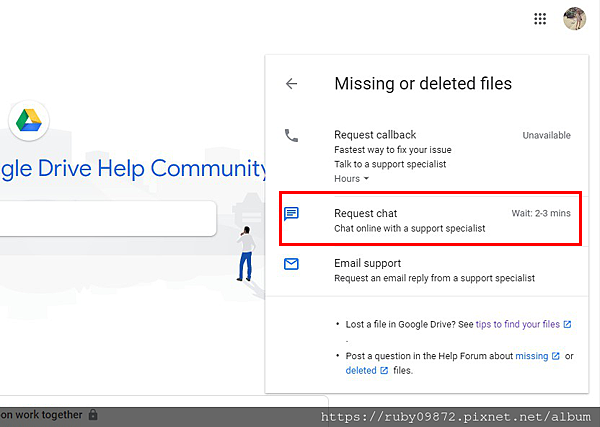
Task: Click external-link icon after 'missing'
Action: point(555,356)
